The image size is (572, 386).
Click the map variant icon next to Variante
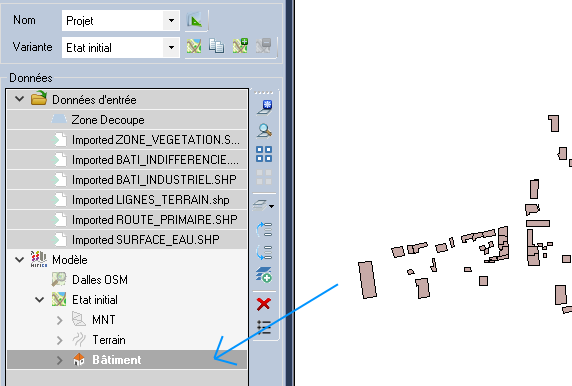point(194,46)
